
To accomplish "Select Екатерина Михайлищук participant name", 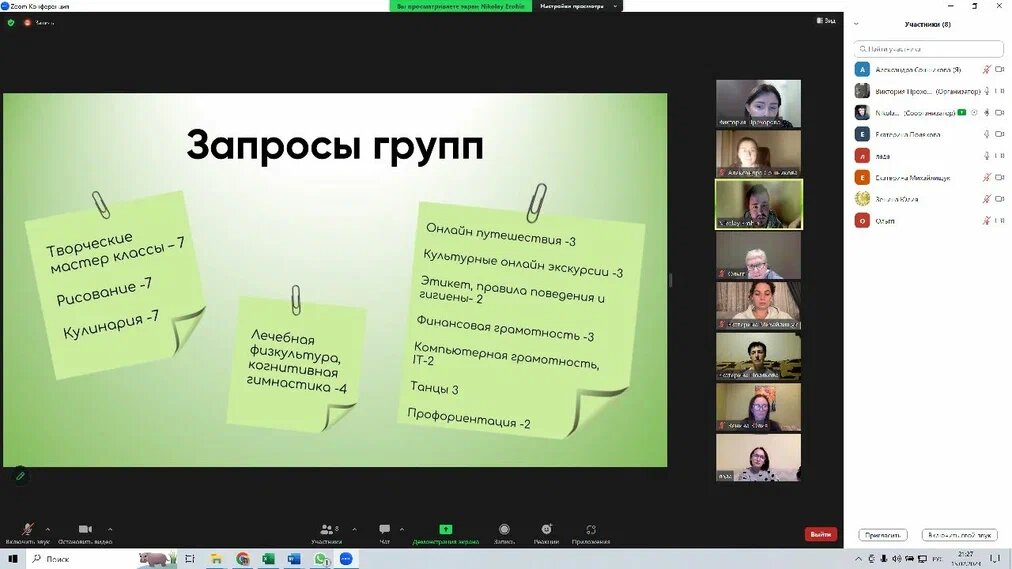I will click(x=913, y=177).
